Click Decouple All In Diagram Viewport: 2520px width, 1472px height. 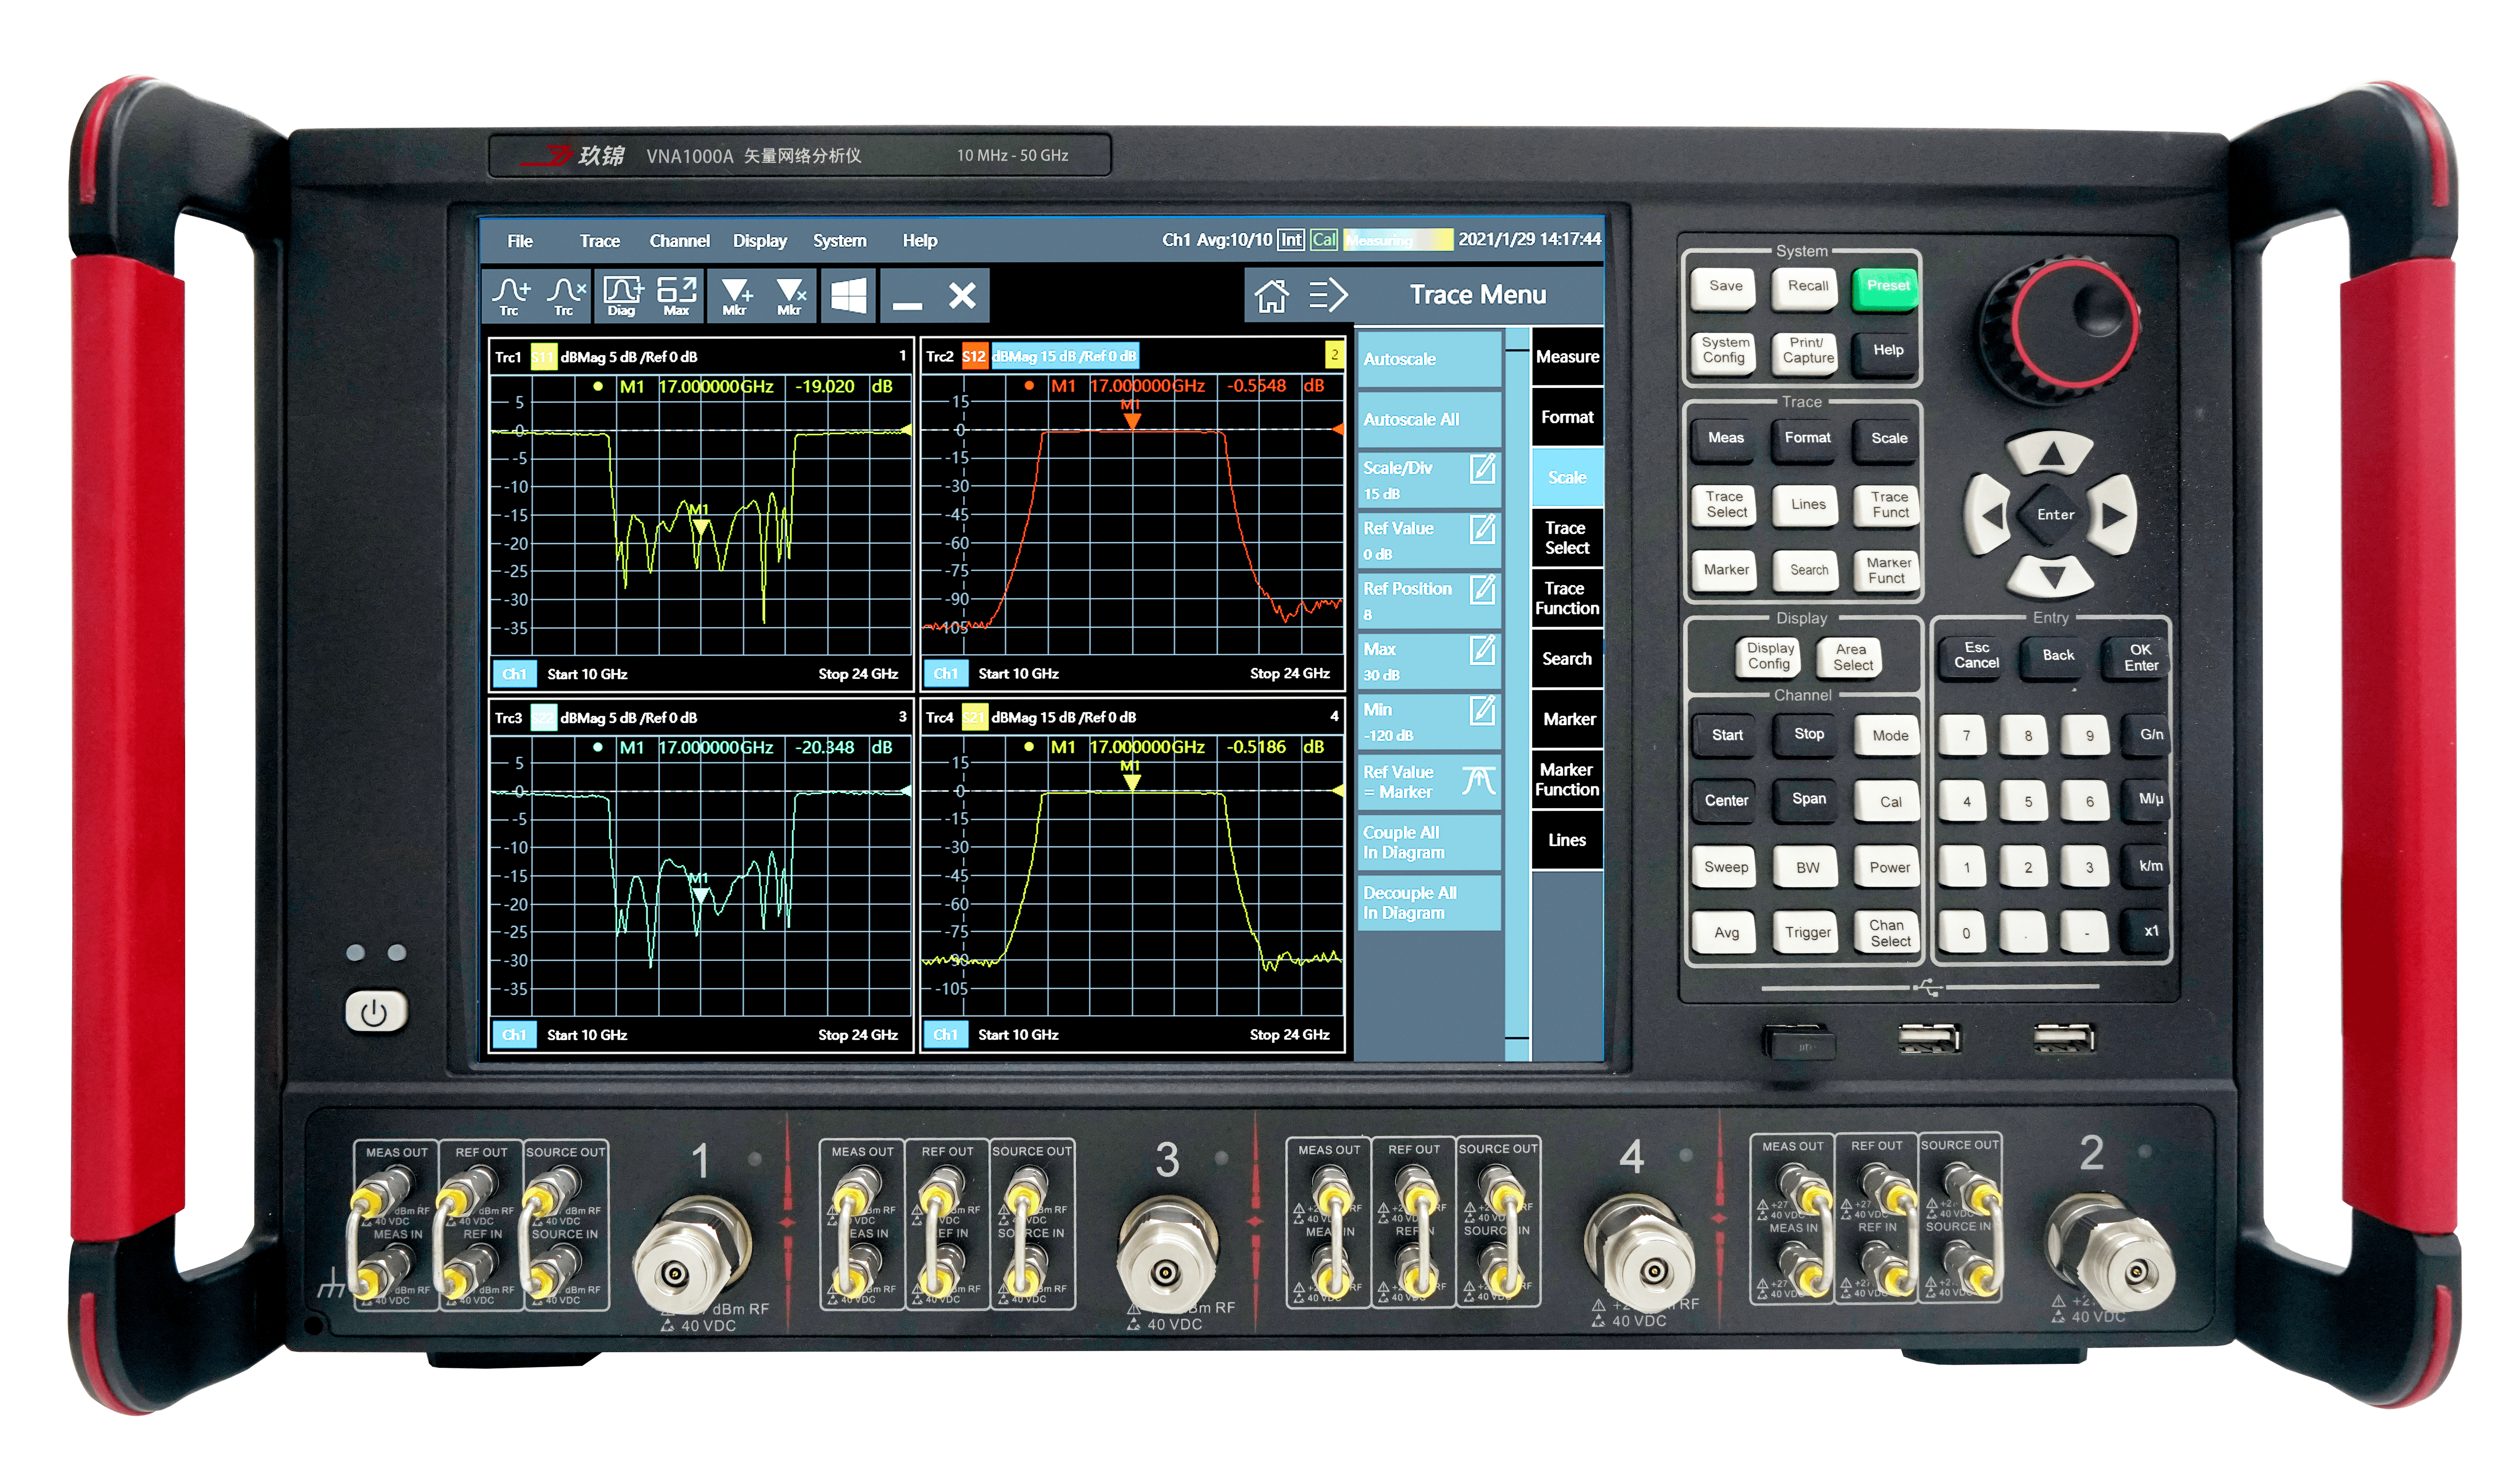point(1429,903)
